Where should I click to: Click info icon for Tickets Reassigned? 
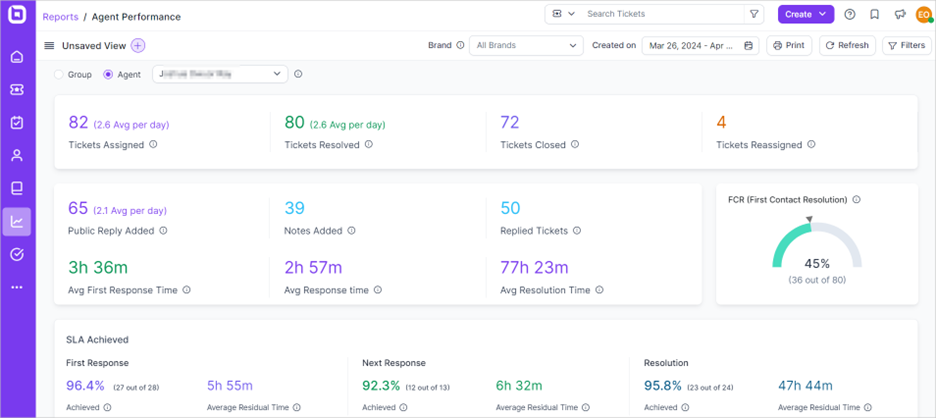[811, 145]
